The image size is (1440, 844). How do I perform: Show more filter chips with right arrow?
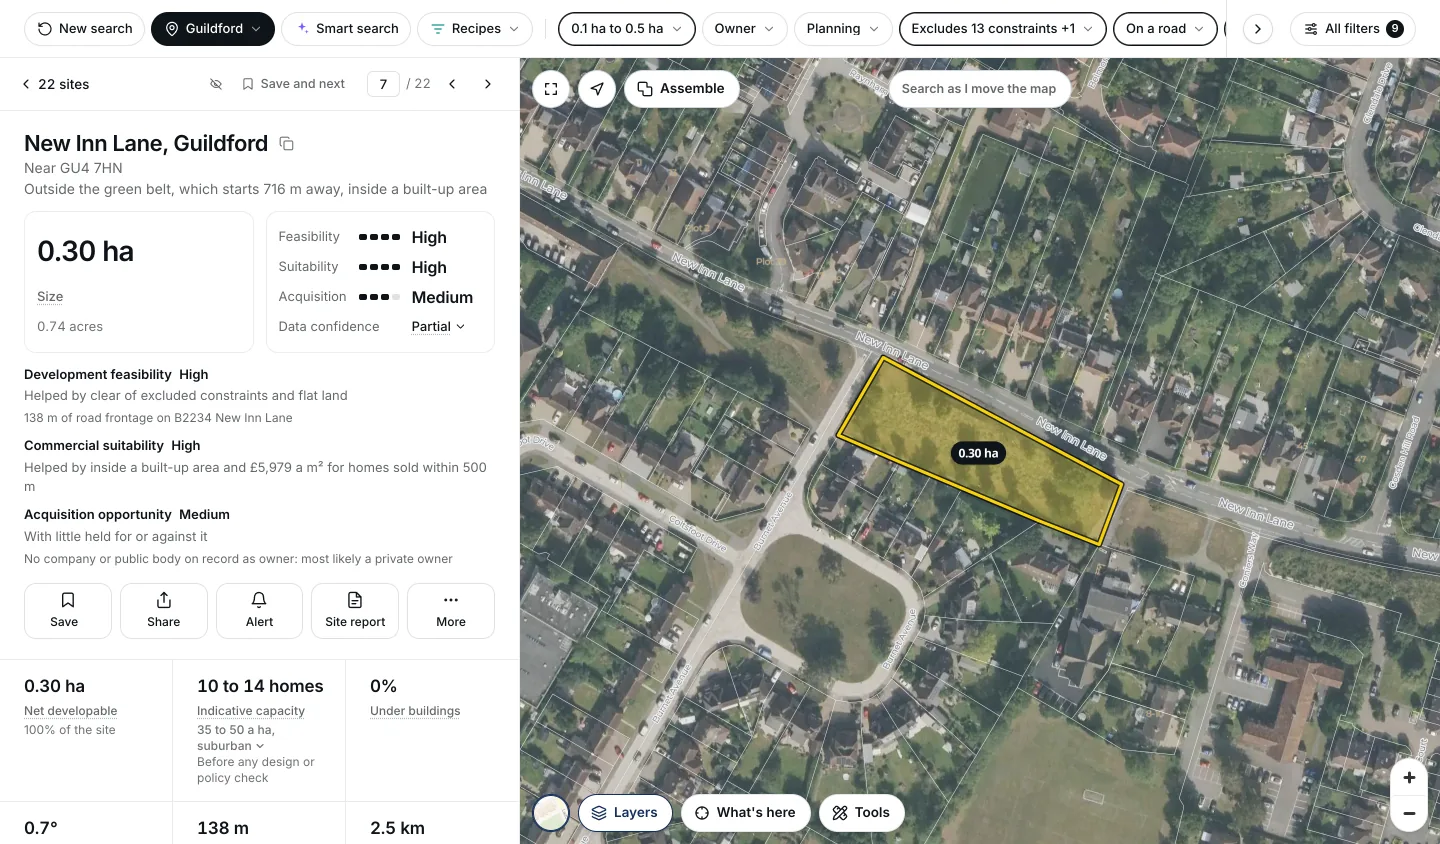pos(1257,29)
